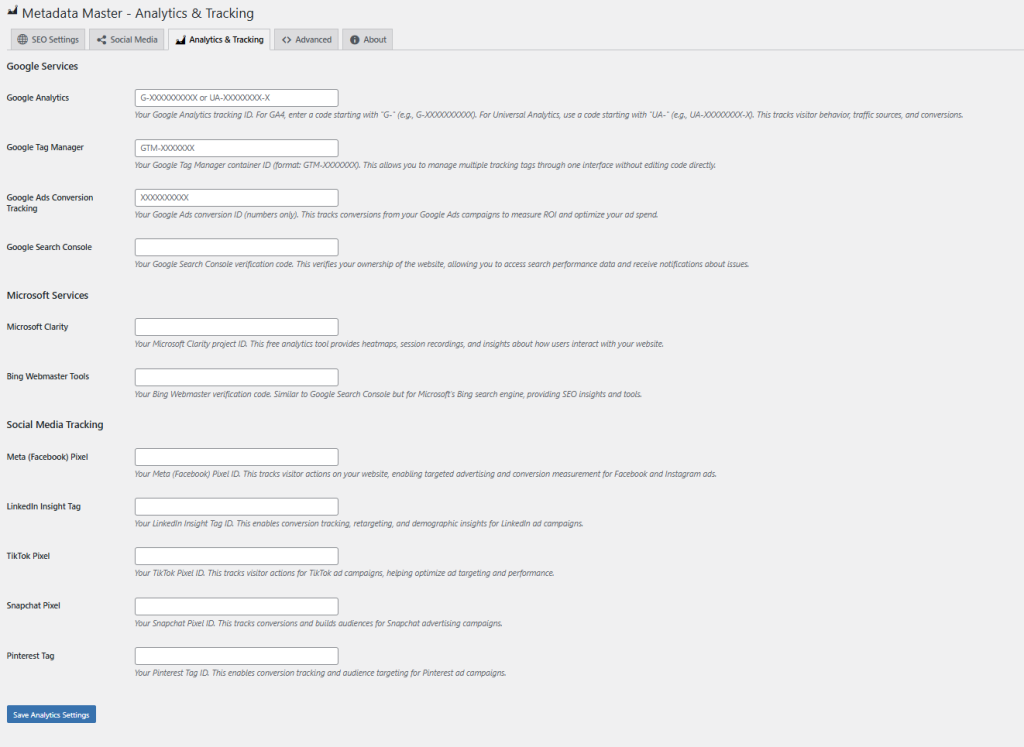Click the Pinterest Tag input field
1024x747 pixels.
point(236,656)
